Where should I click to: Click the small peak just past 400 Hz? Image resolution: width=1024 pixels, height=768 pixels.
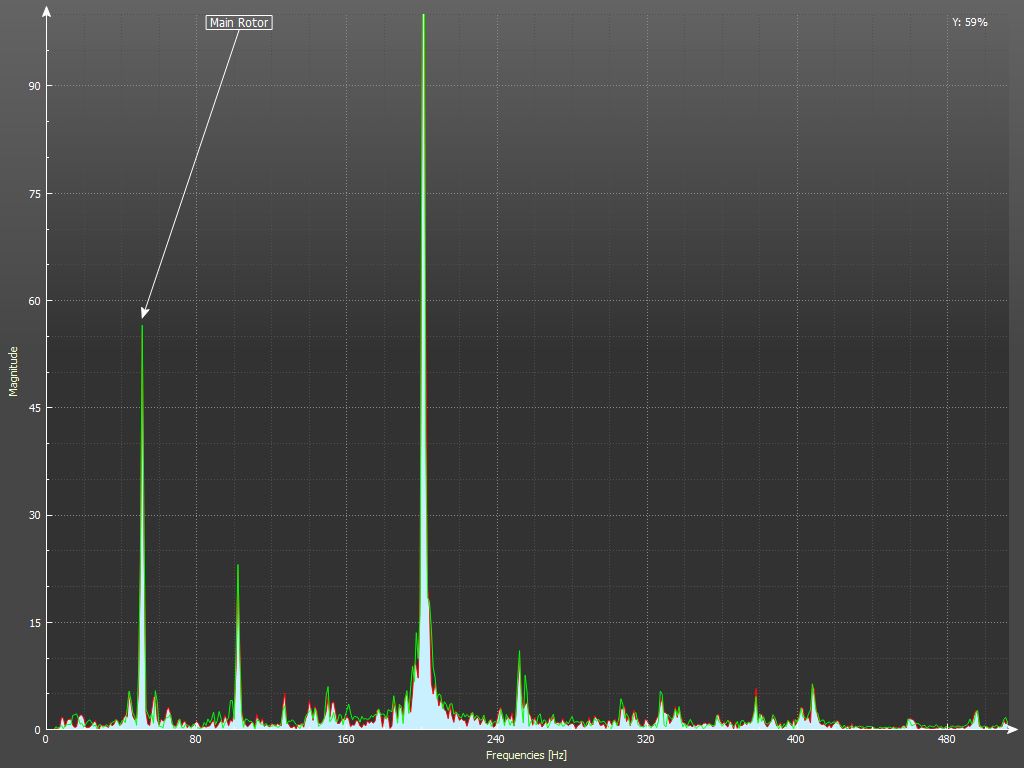pos(812,686)
